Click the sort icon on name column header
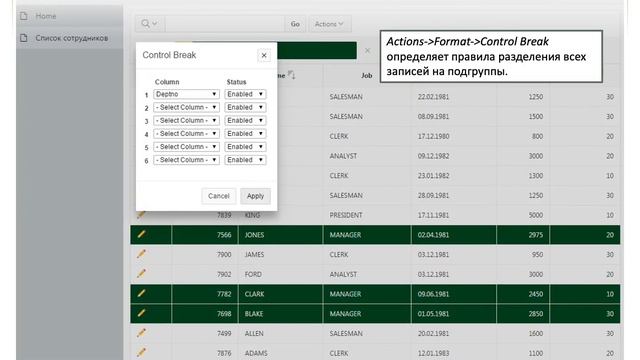The image size is (640, 360). click(291, 75)
